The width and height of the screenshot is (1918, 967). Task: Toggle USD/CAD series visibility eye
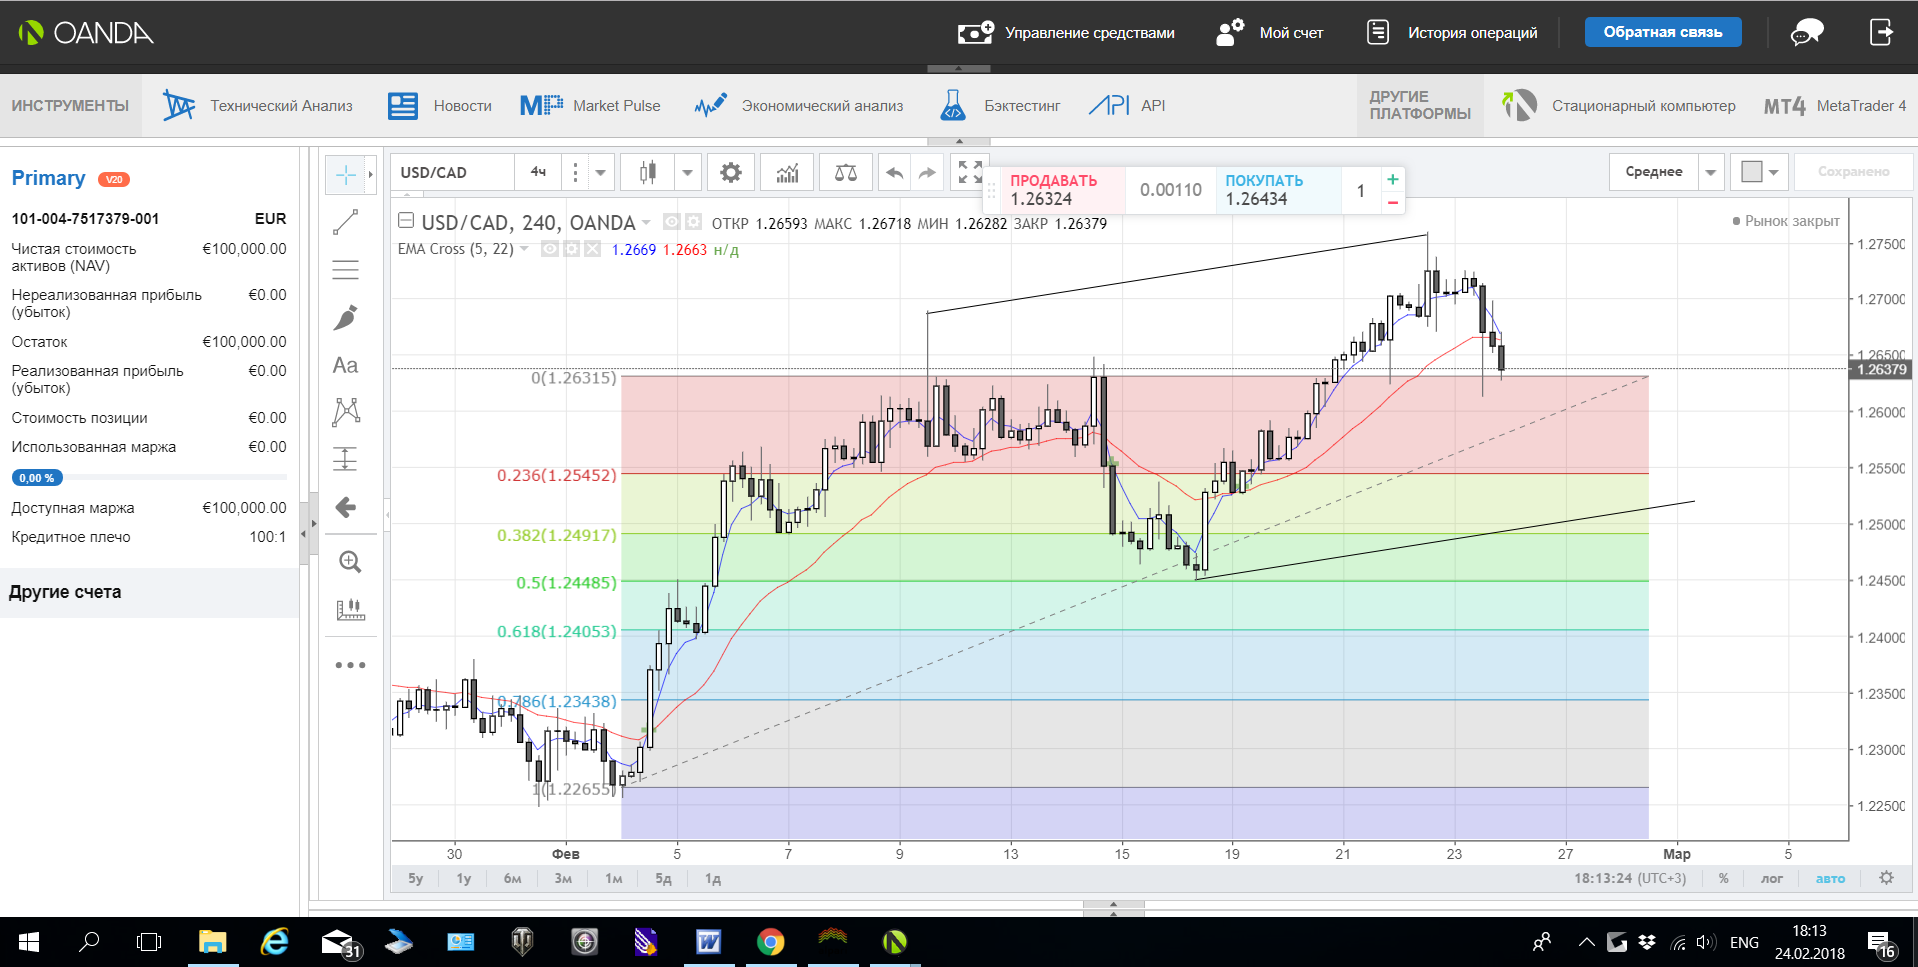coord(672,222)
